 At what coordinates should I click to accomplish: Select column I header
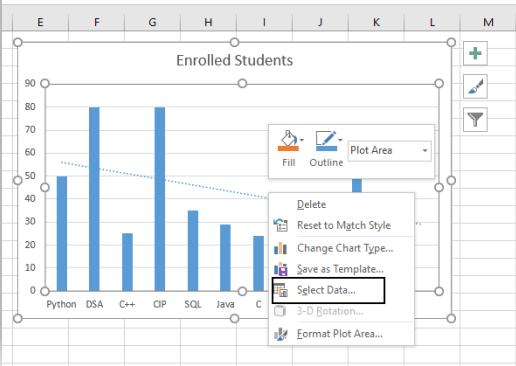click(264, 22)
